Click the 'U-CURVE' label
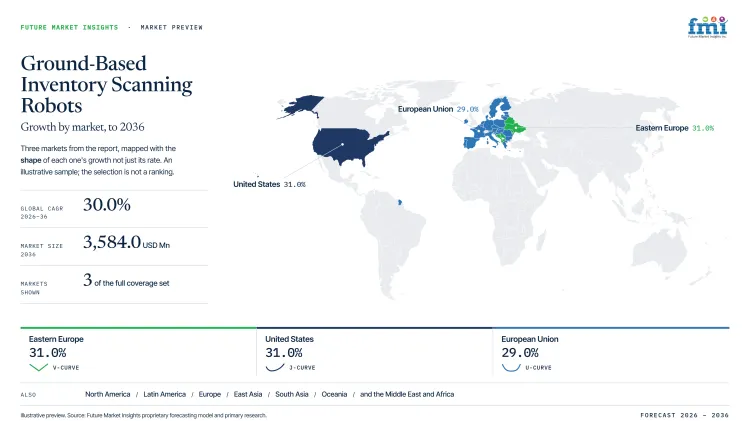This screenshot has width=750, height=421. [539, 368]
